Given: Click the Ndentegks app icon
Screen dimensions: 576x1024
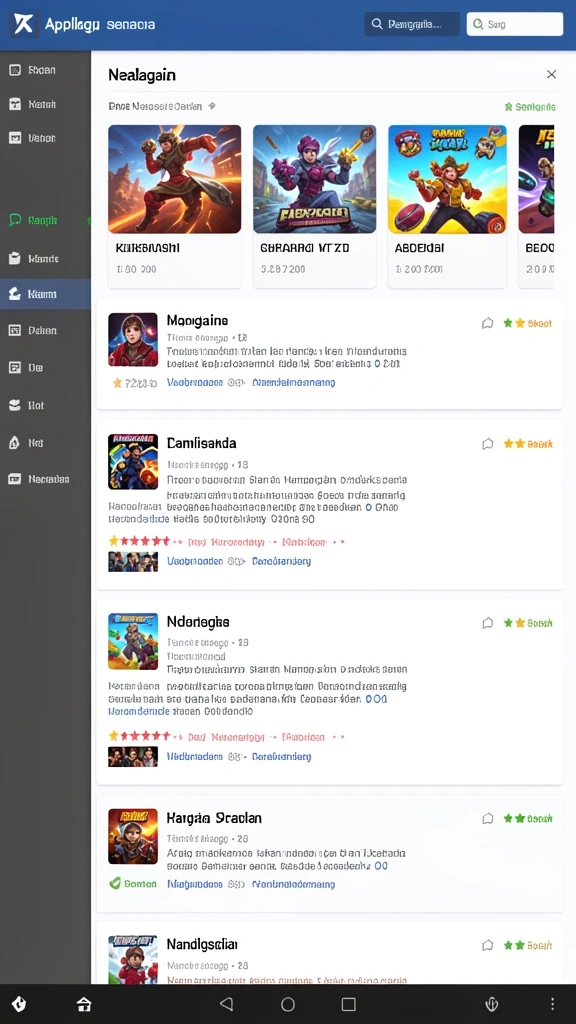Looking at the screenshot, I should pos(133,641).
